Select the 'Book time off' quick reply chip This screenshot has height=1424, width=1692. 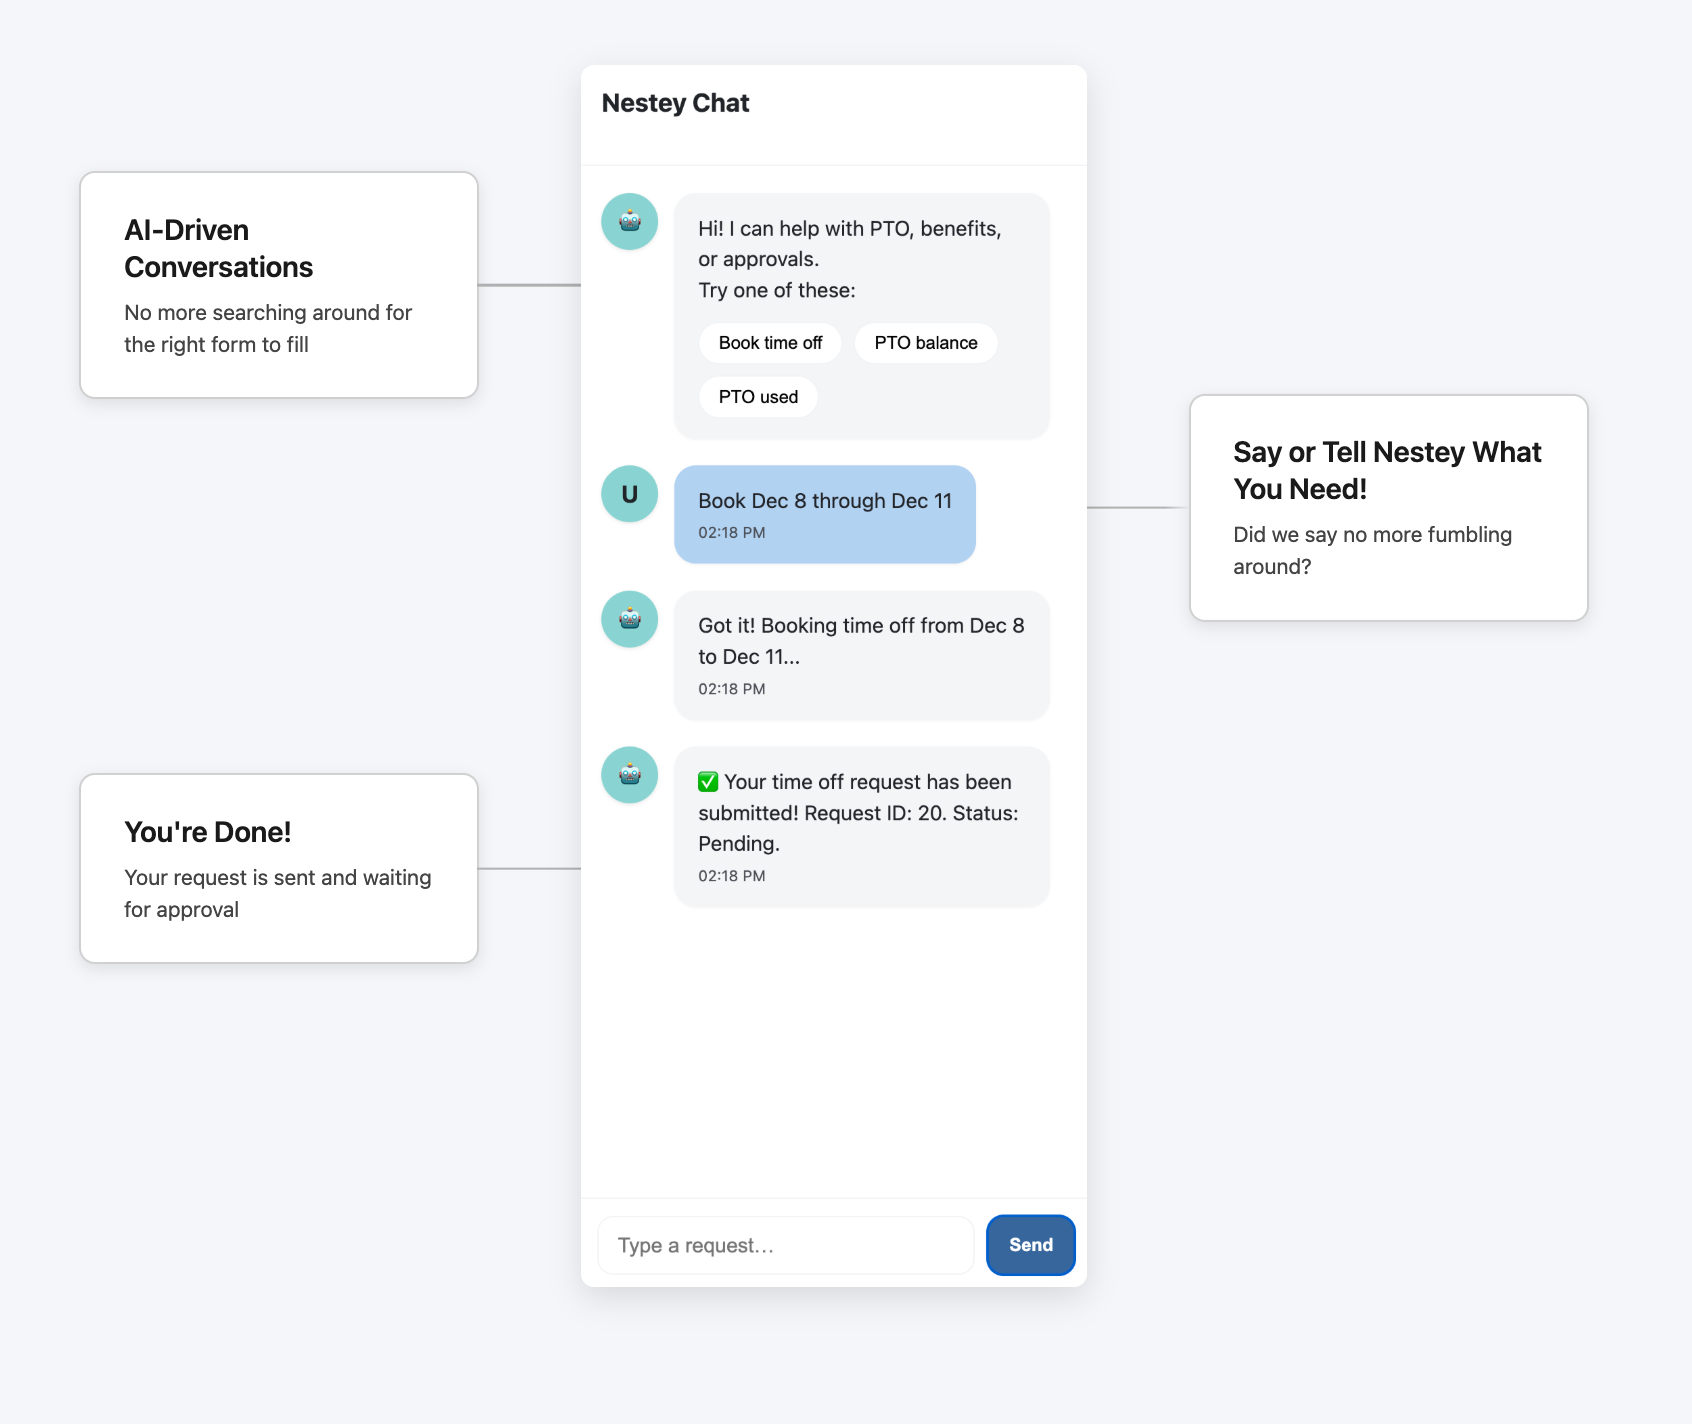click(x=769, y=342)
